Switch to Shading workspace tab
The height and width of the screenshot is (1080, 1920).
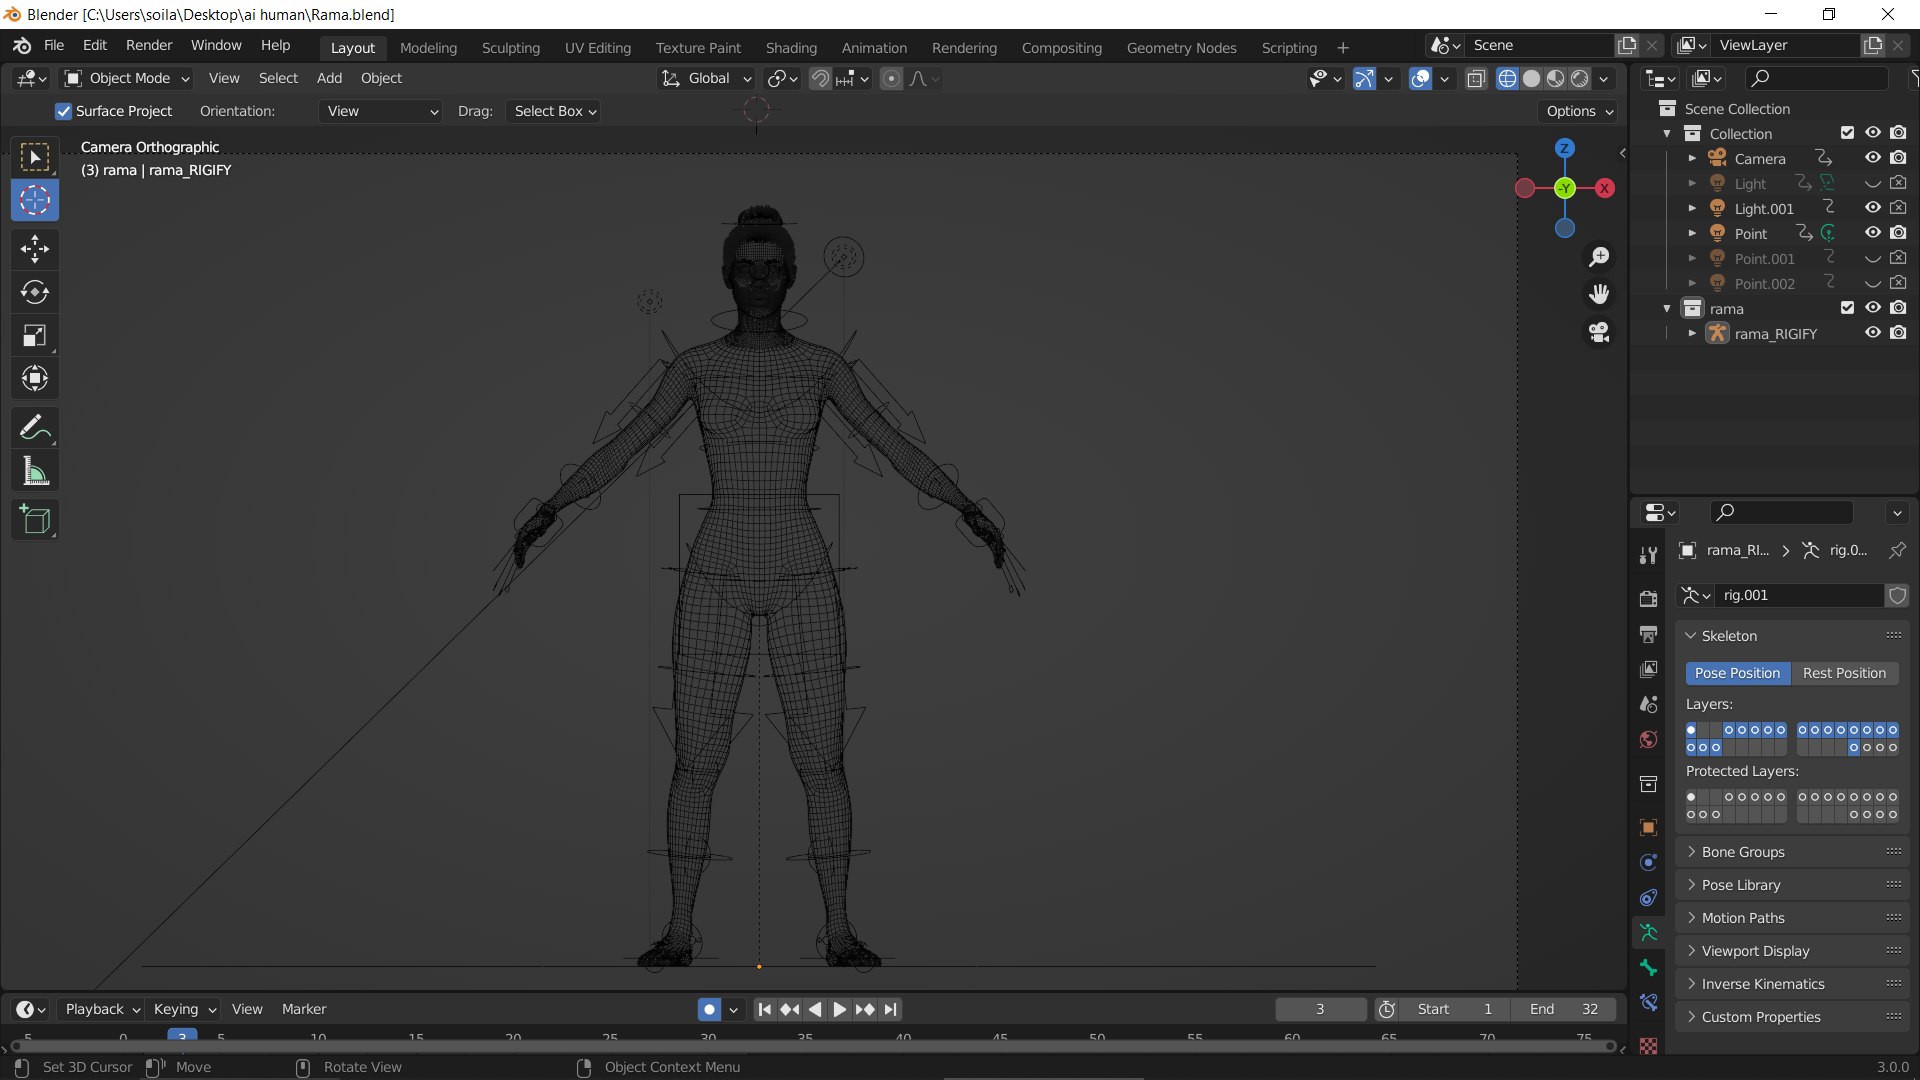(x=791, y=48)
